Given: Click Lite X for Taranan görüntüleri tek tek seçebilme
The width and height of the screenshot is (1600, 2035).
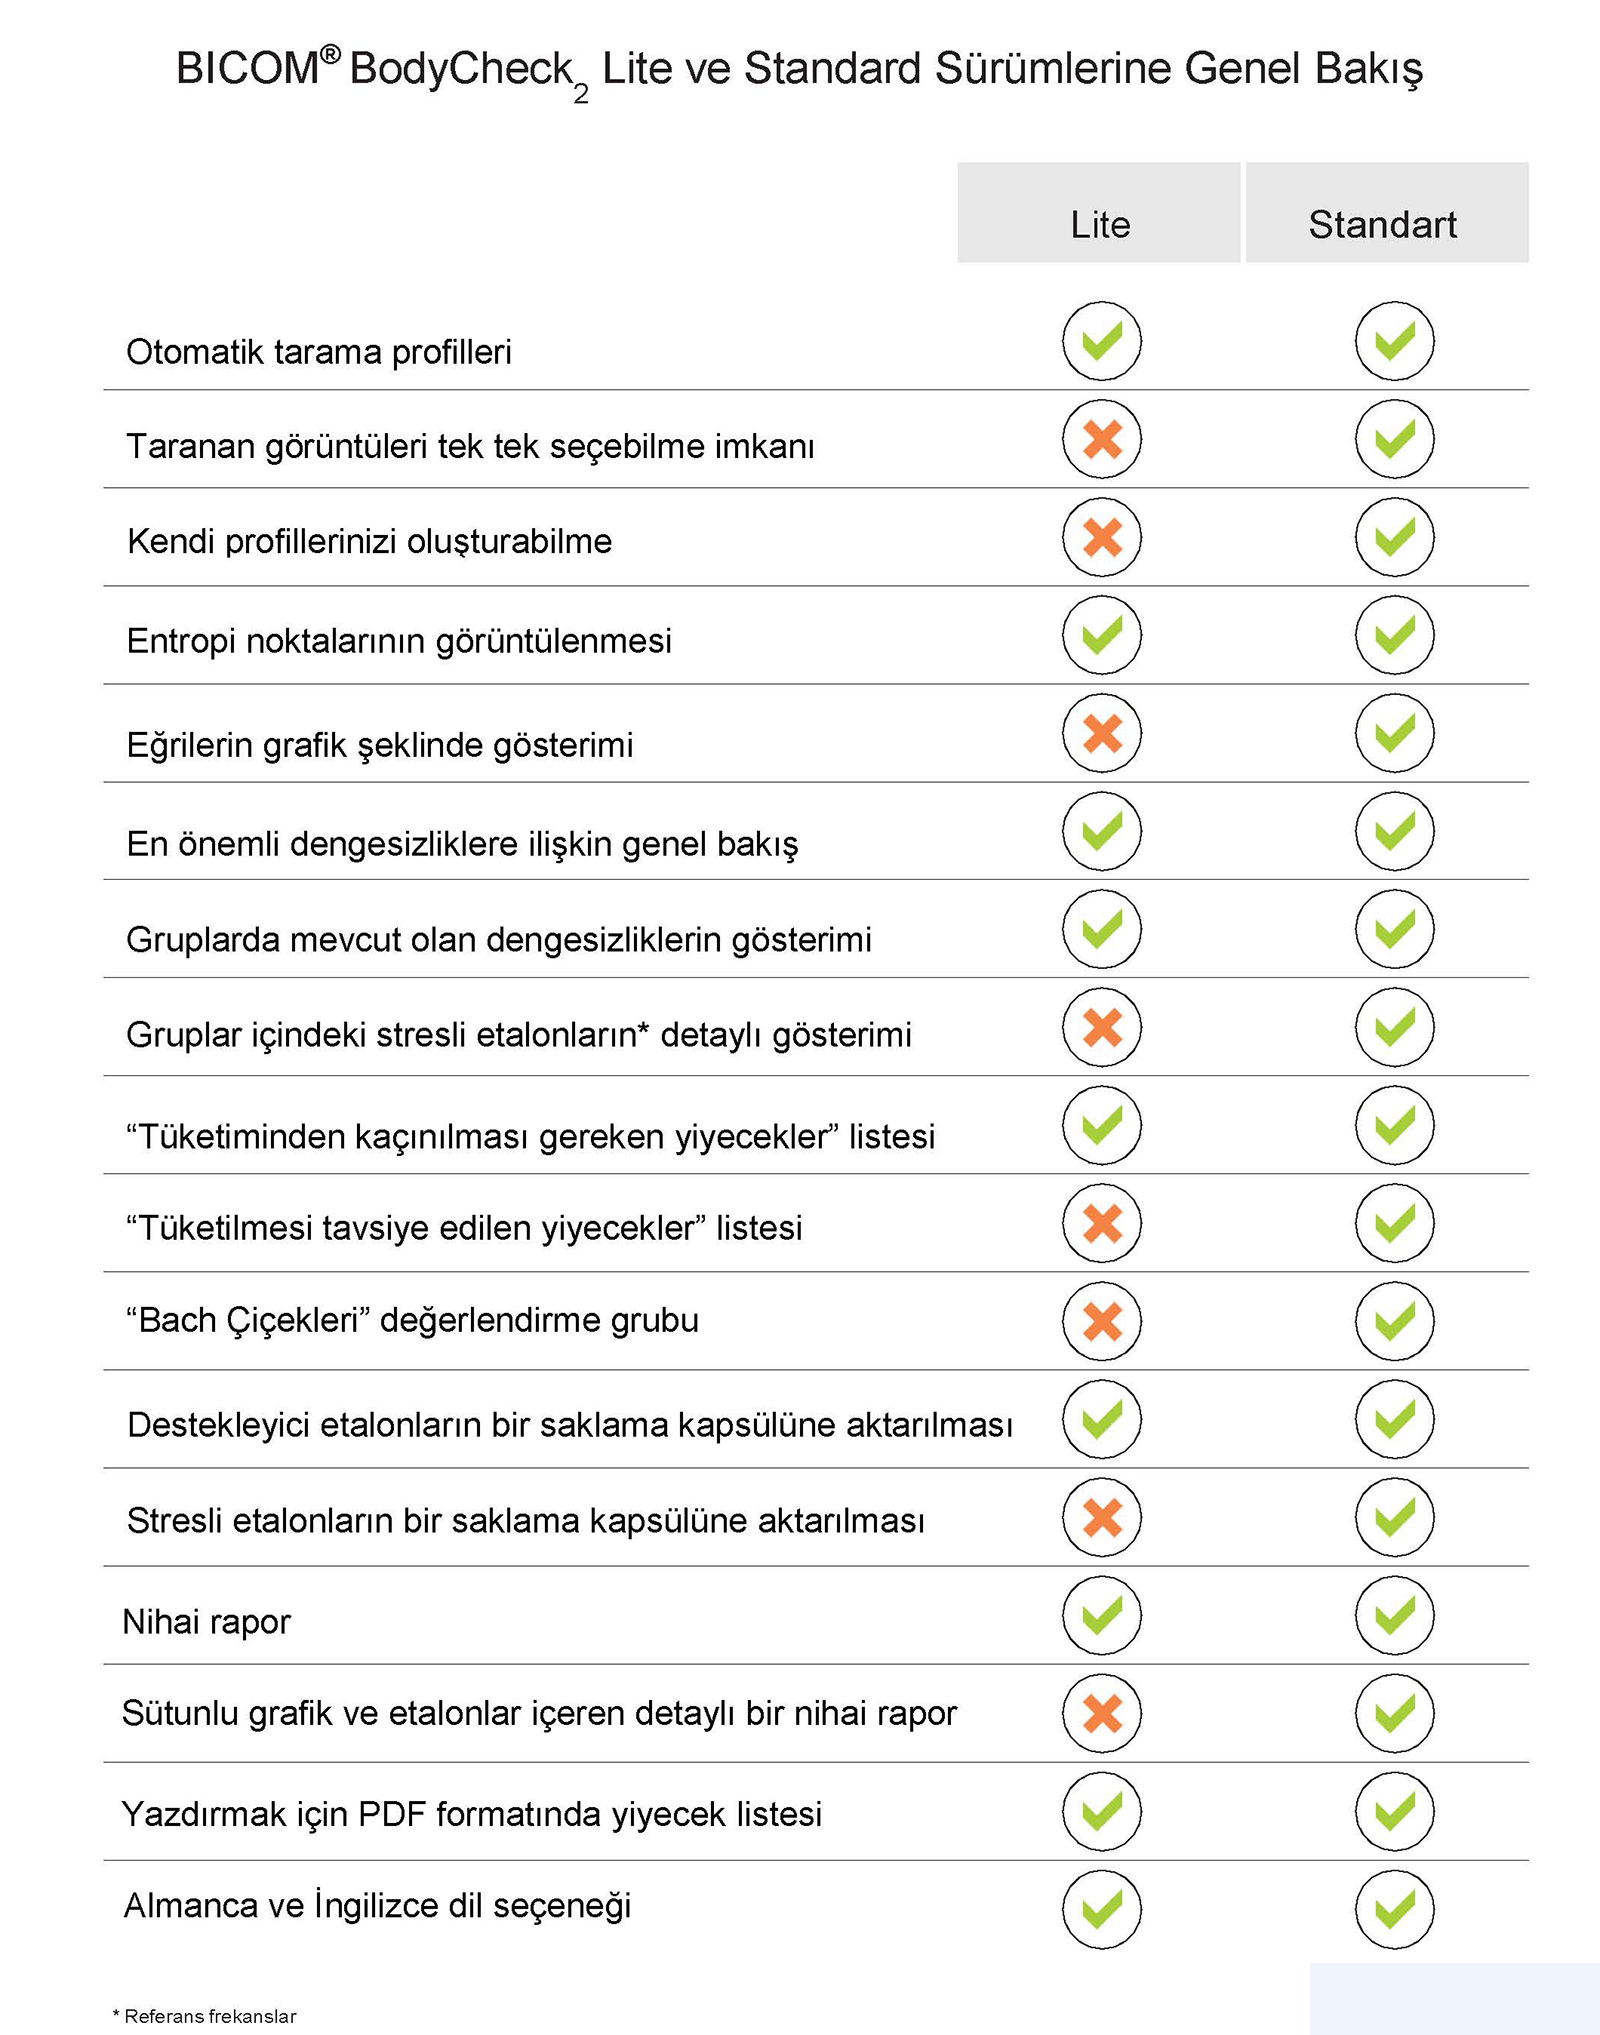Looking at the screenshot, I should tap(1101, 439).
